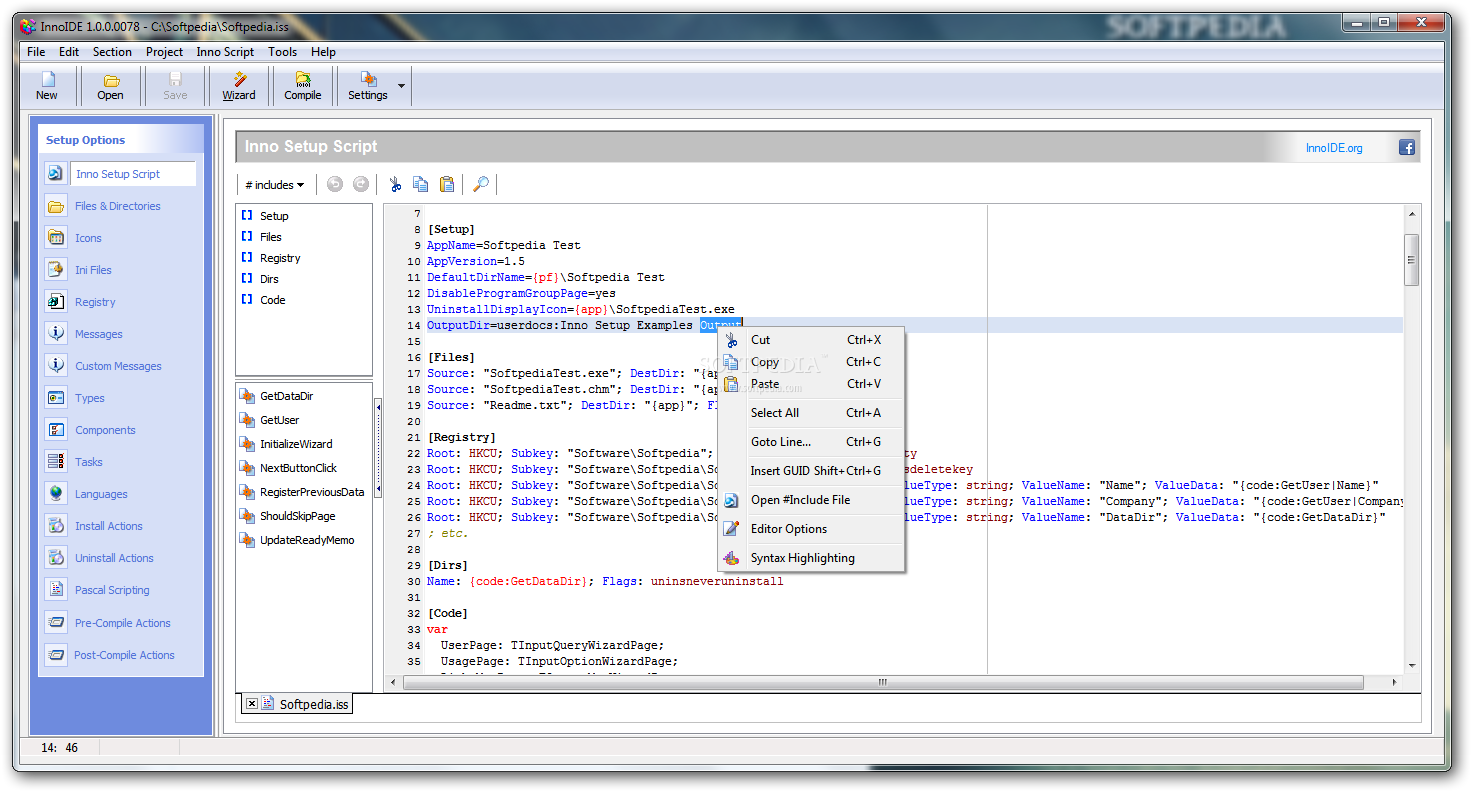Click the copy icon in editor toolbar

[421, 184]
